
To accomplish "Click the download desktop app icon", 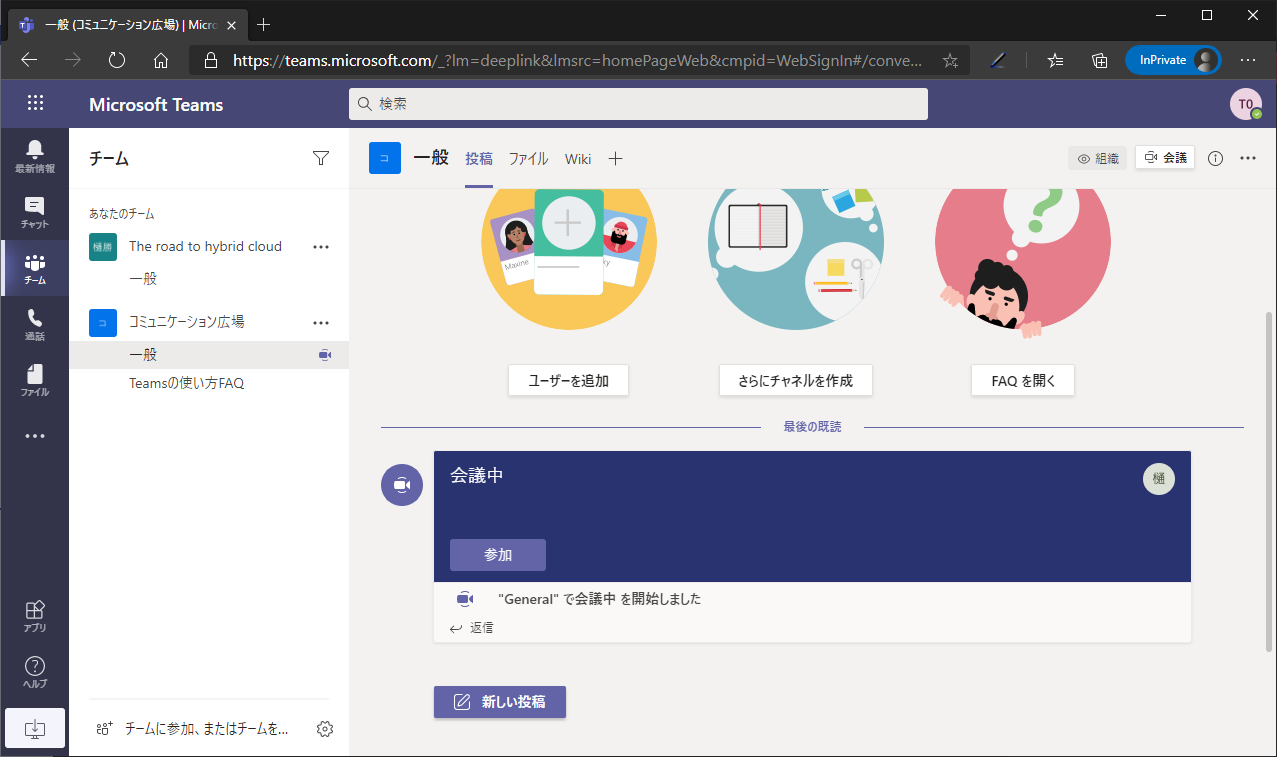I will (x=35, y=728).
